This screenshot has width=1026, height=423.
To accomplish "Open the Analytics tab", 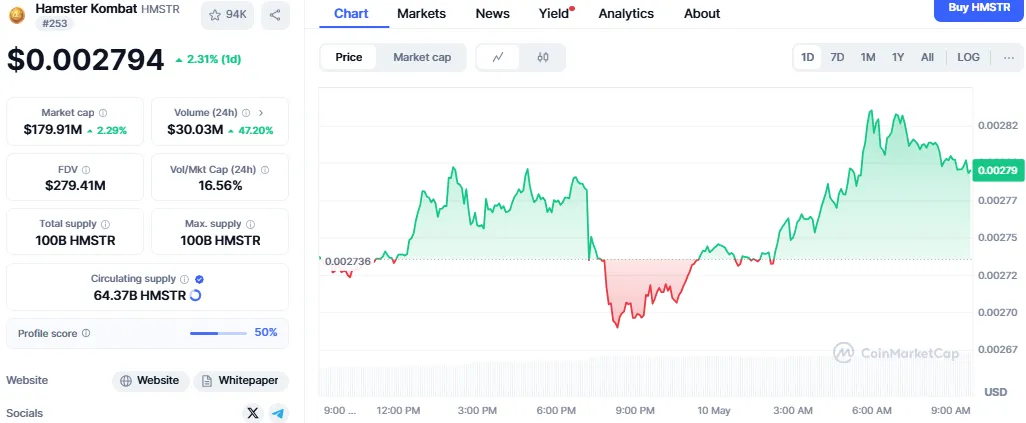I will 626,13.
